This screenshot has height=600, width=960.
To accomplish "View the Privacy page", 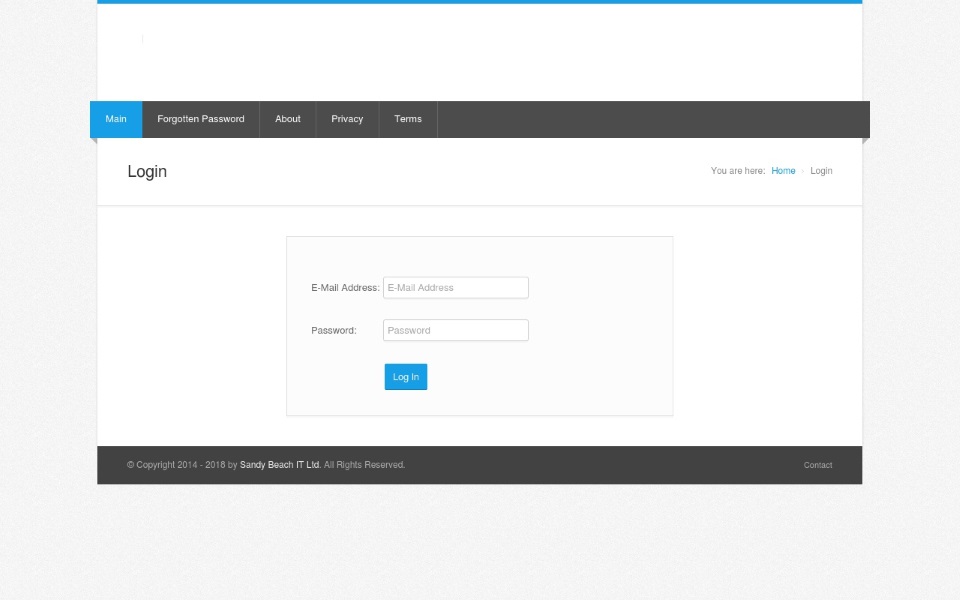I will 347,119.
